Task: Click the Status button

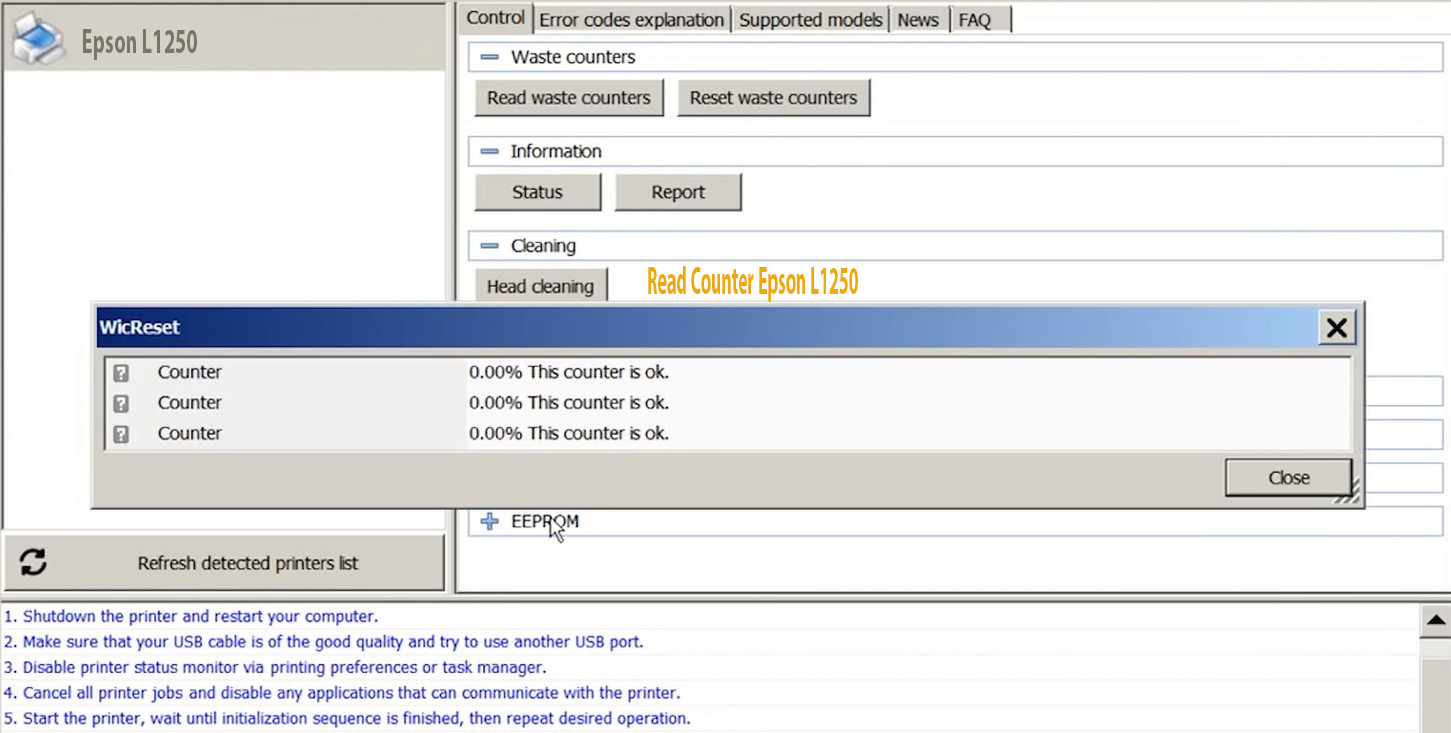Action: tap(538, 192)
